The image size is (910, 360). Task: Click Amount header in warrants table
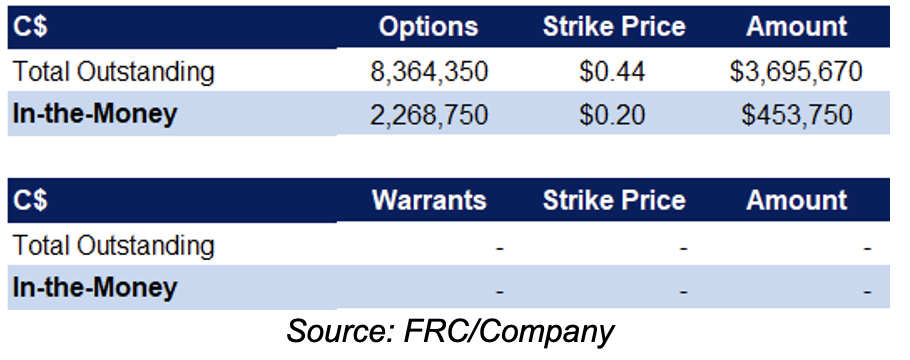tap(796, 200)
